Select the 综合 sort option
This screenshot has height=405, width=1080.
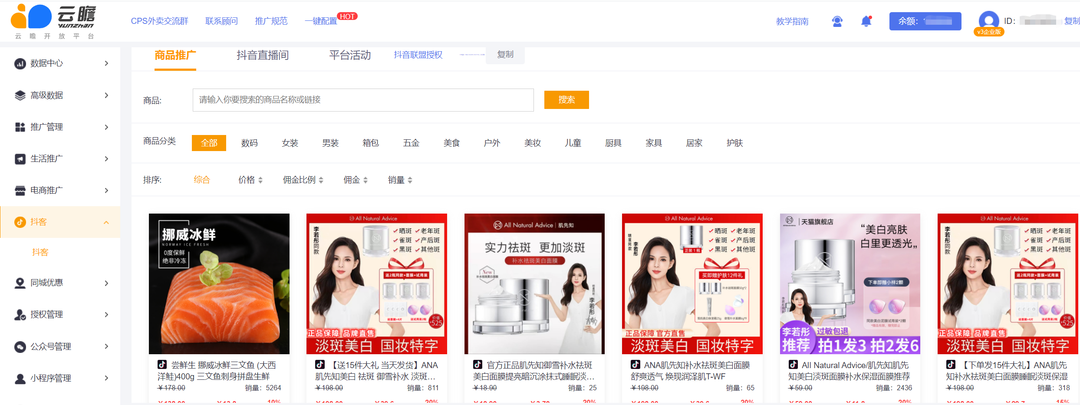click(x=202, y=180)
